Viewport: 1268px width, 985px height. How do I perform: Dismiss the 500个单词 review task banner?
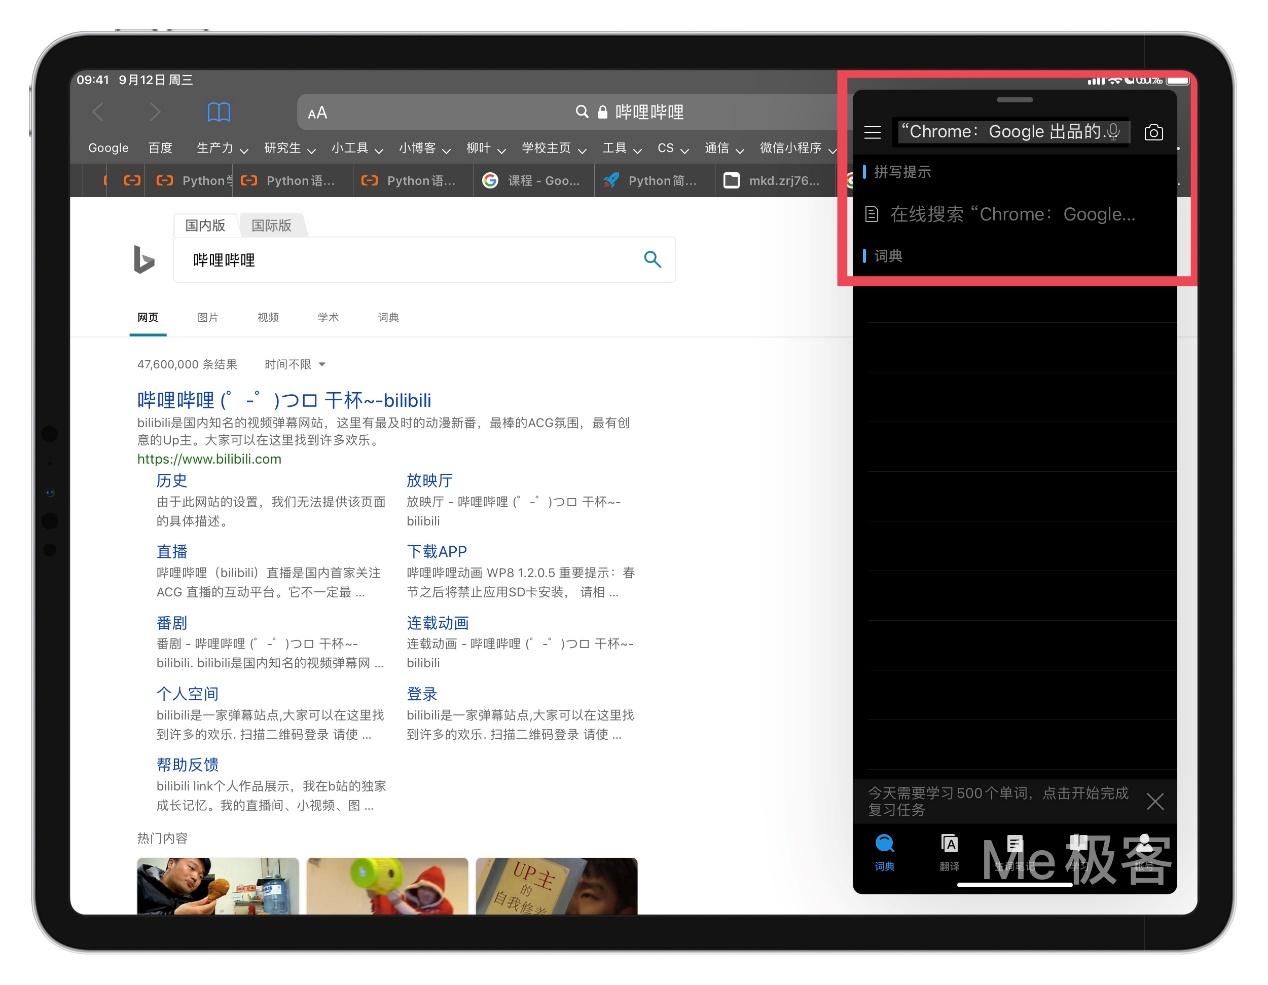coord(1155,801)
